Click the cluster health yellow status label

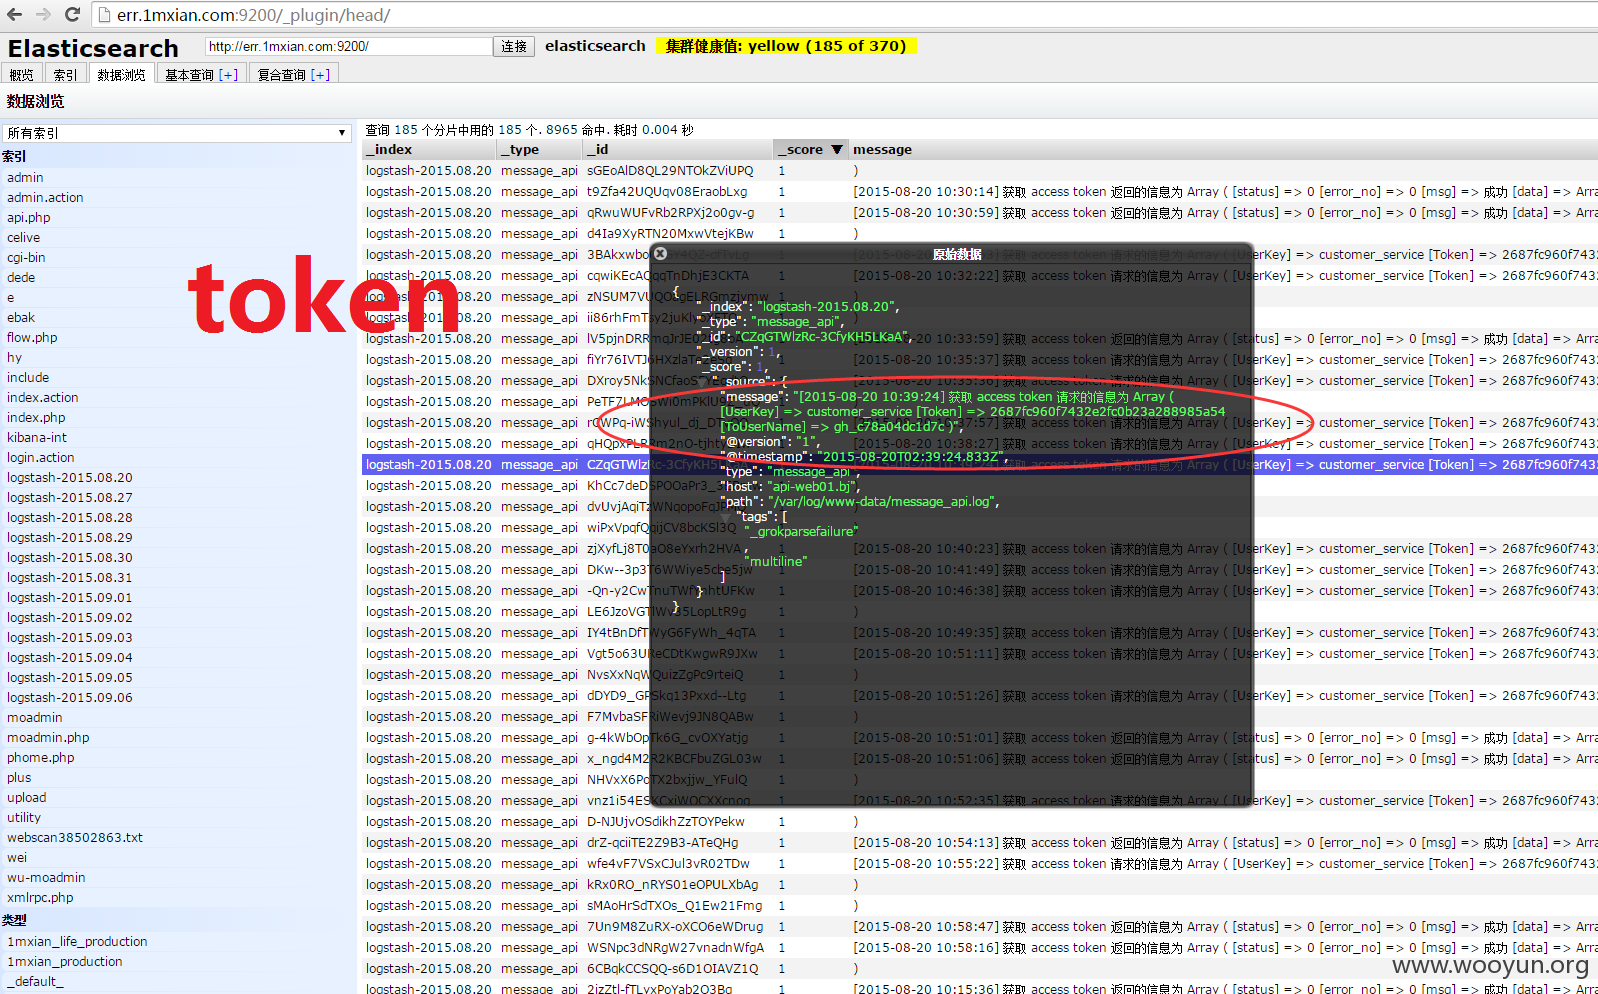[x=786, y=46]
